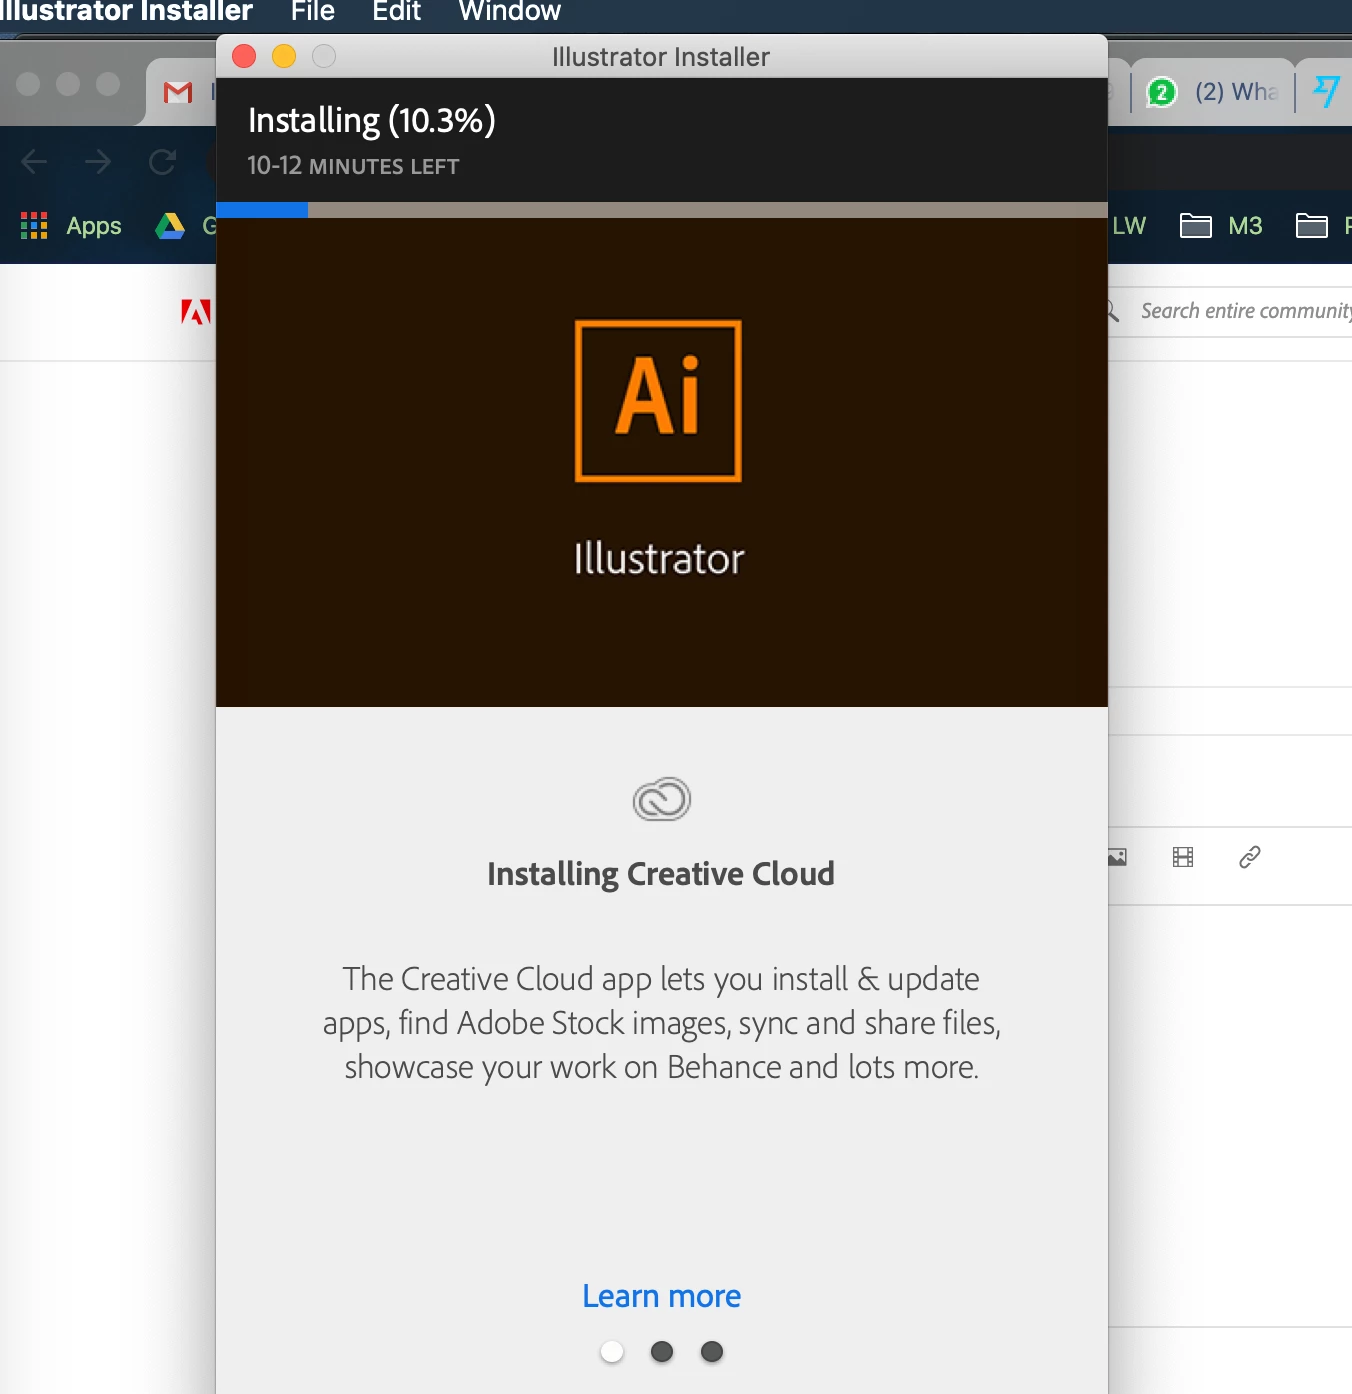1352x1394 pixels.
Task: Click the Installing Creative Cloud heading
Action: click(x=661, y=874)
